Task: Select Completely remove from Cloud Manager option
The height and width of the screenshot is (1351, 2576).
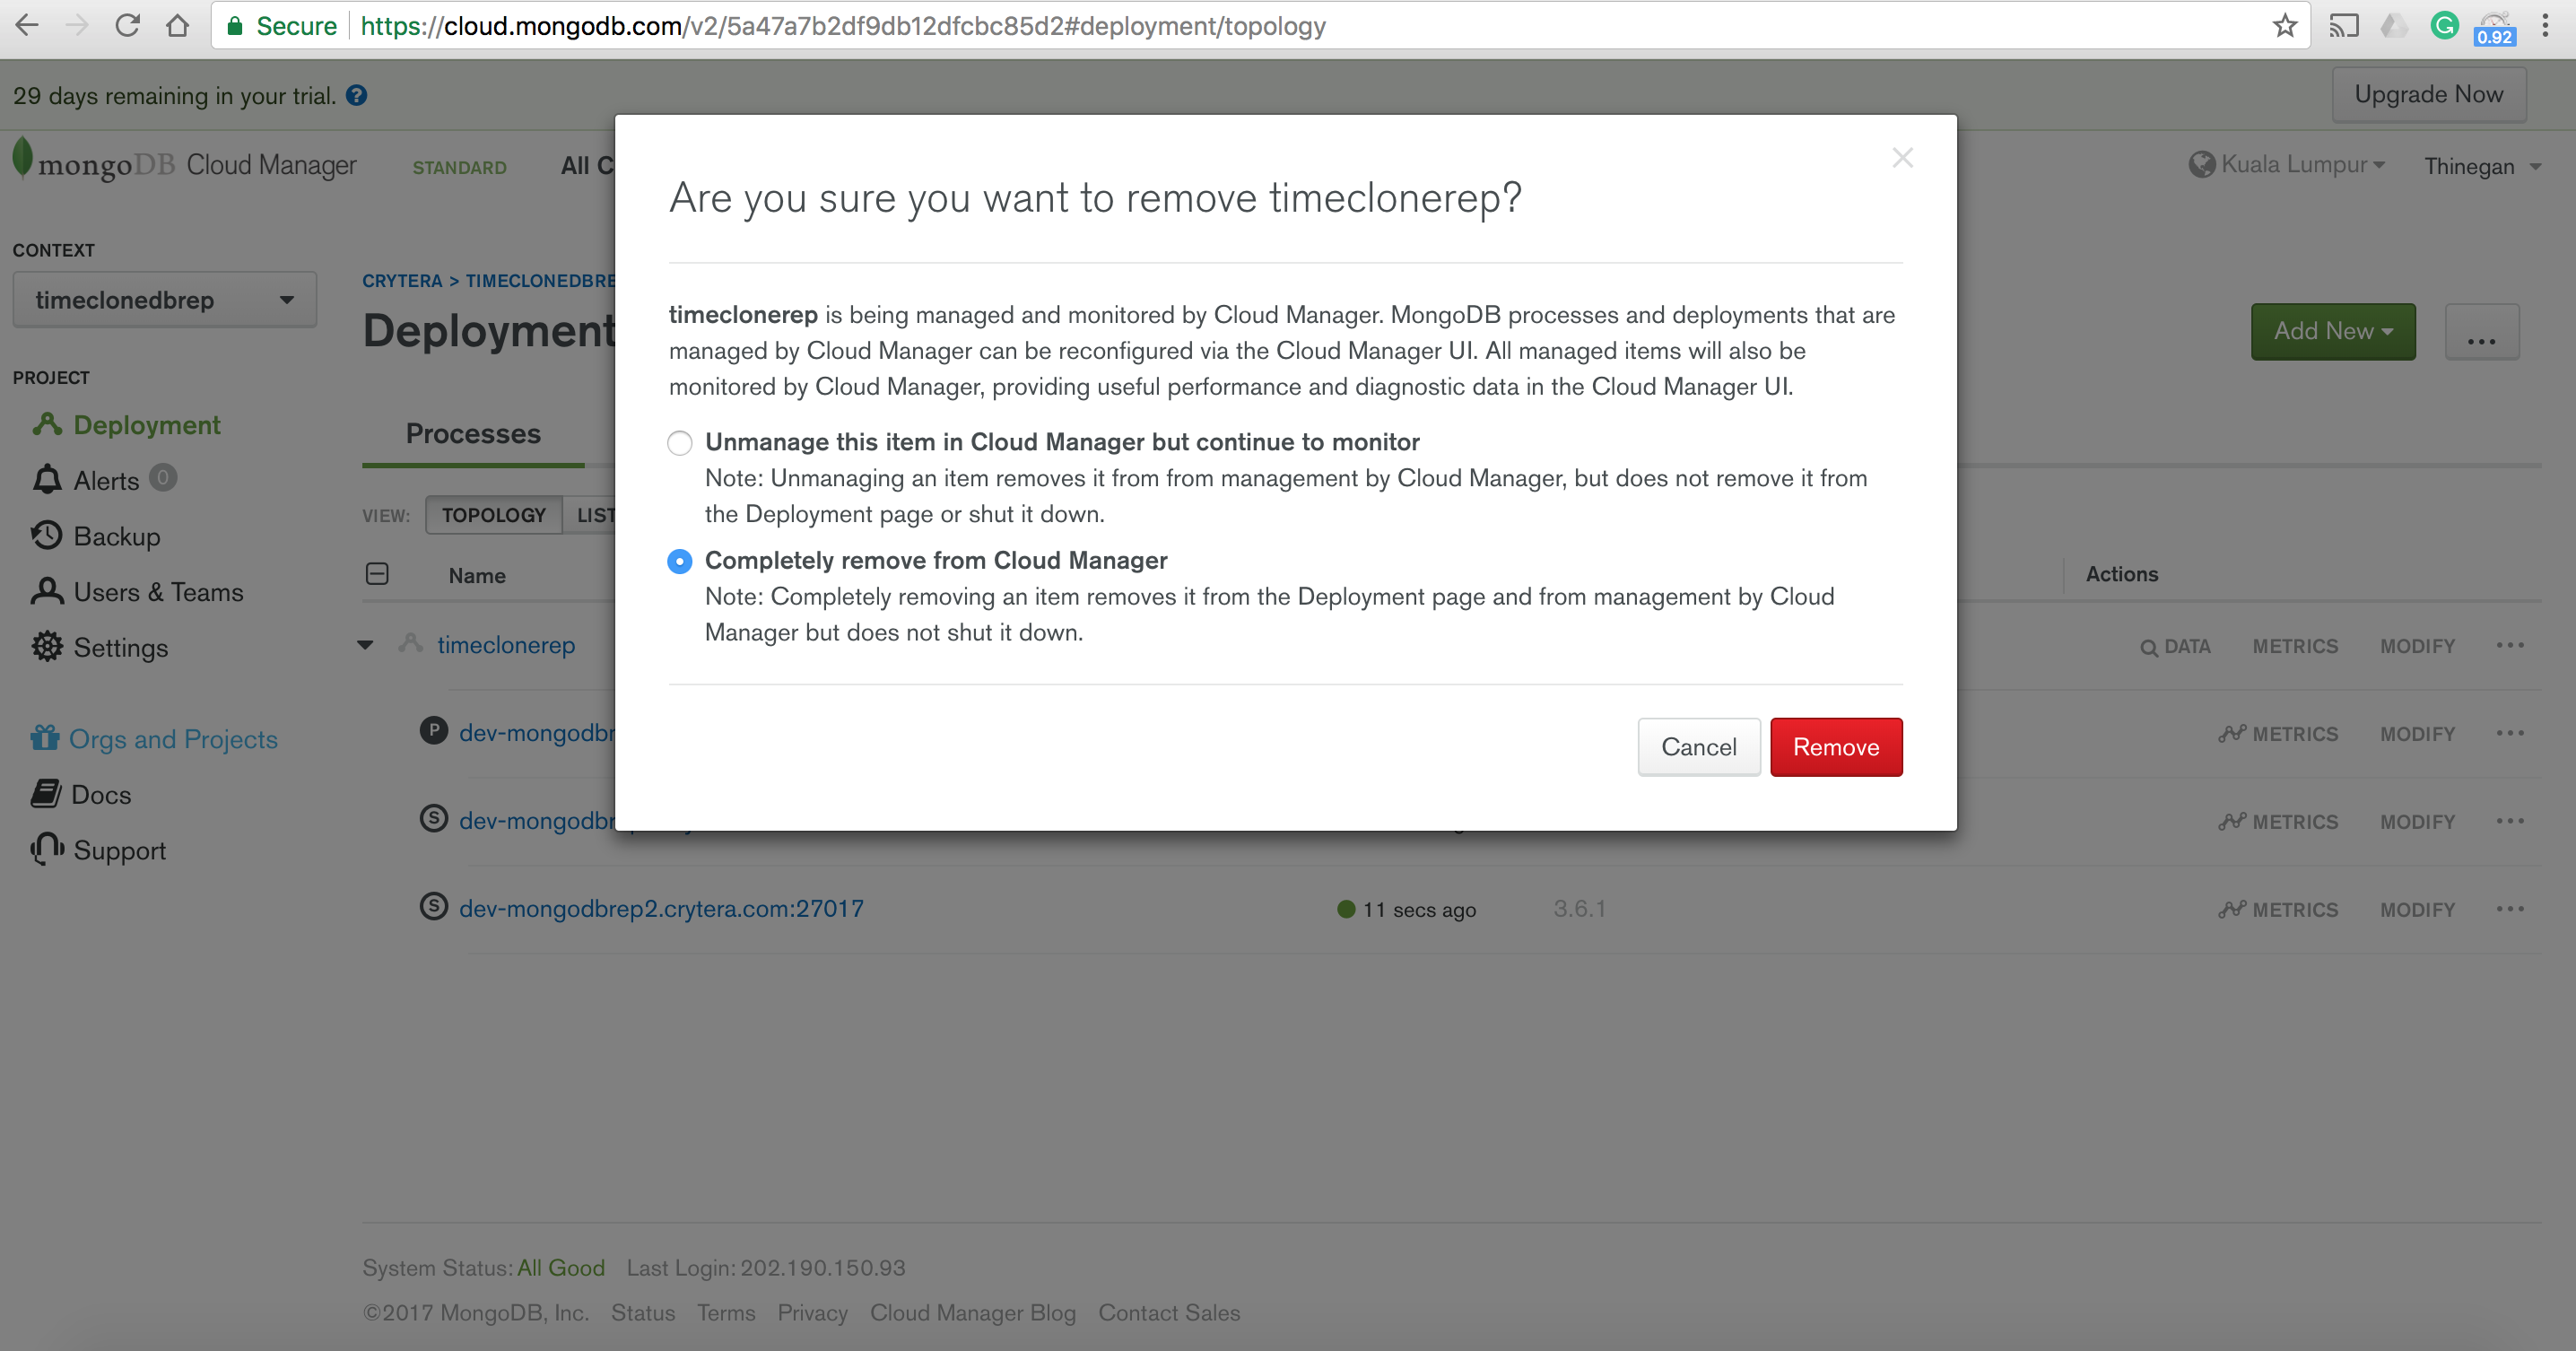Action: (x=680, y=562)
